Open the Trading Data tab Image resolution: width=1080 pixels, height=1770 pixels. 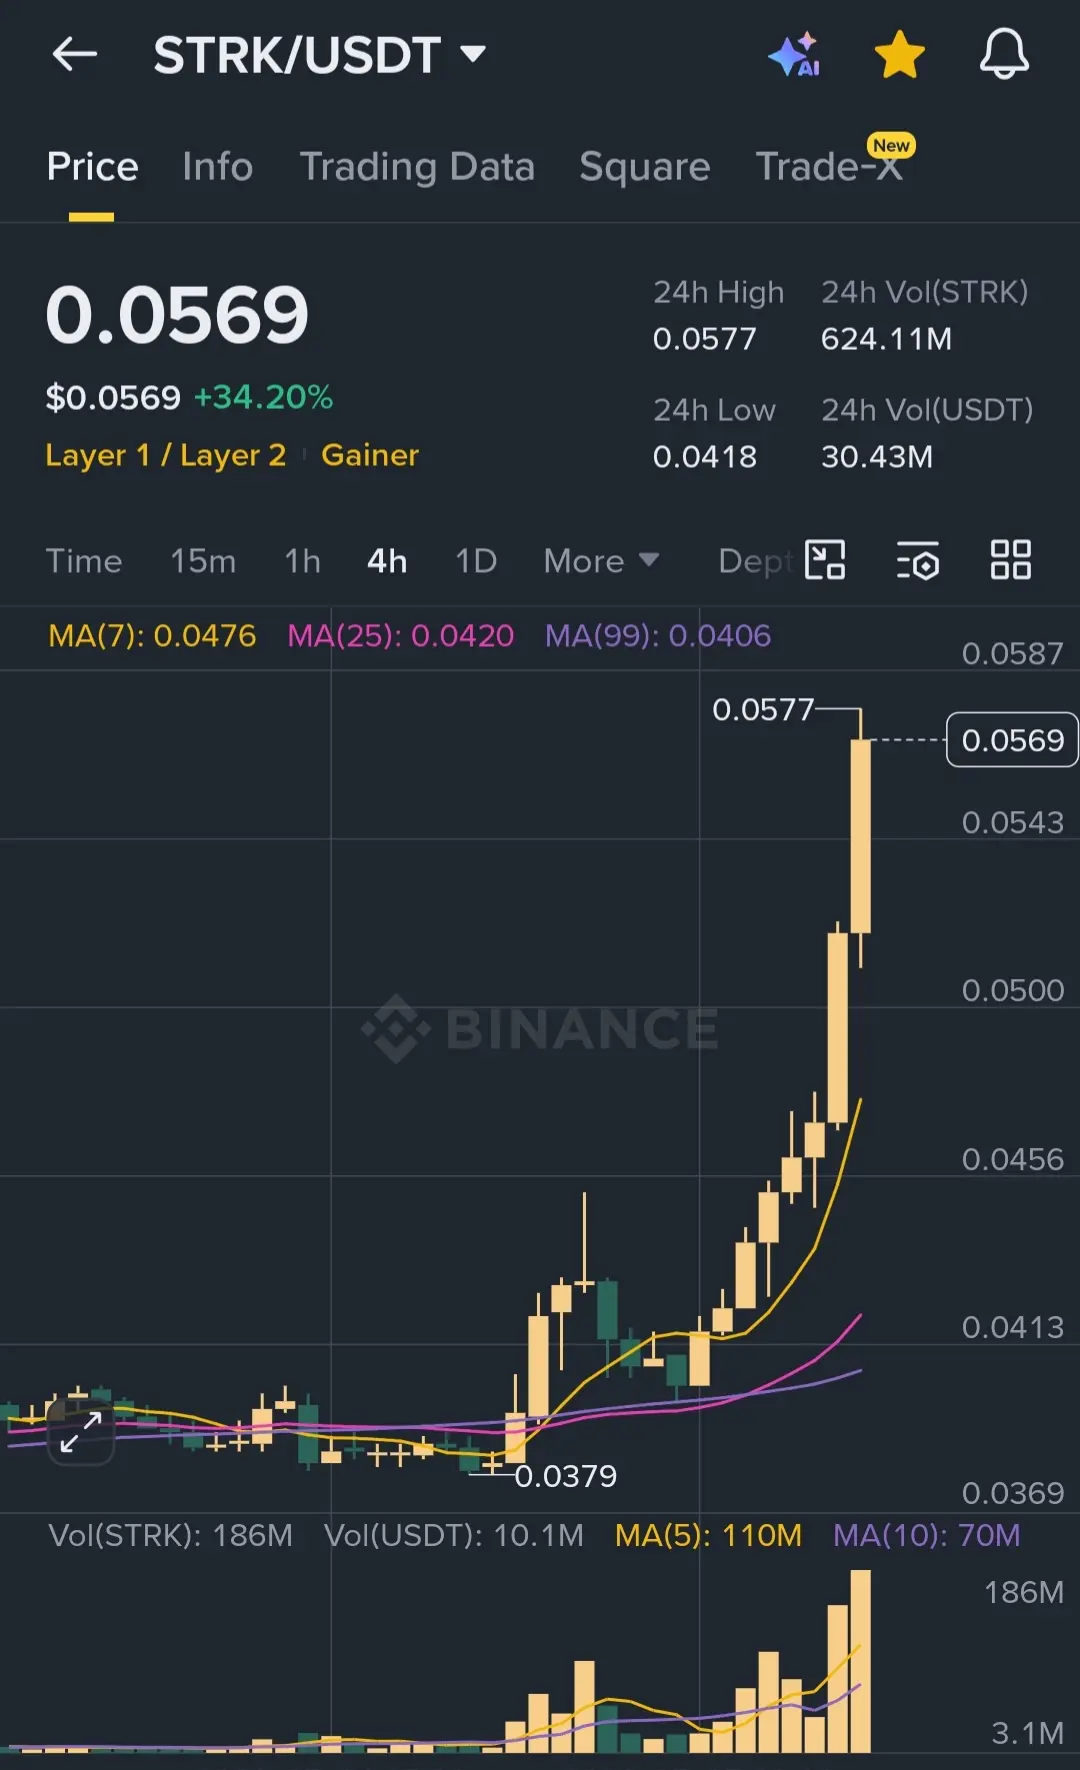[417, 167]
